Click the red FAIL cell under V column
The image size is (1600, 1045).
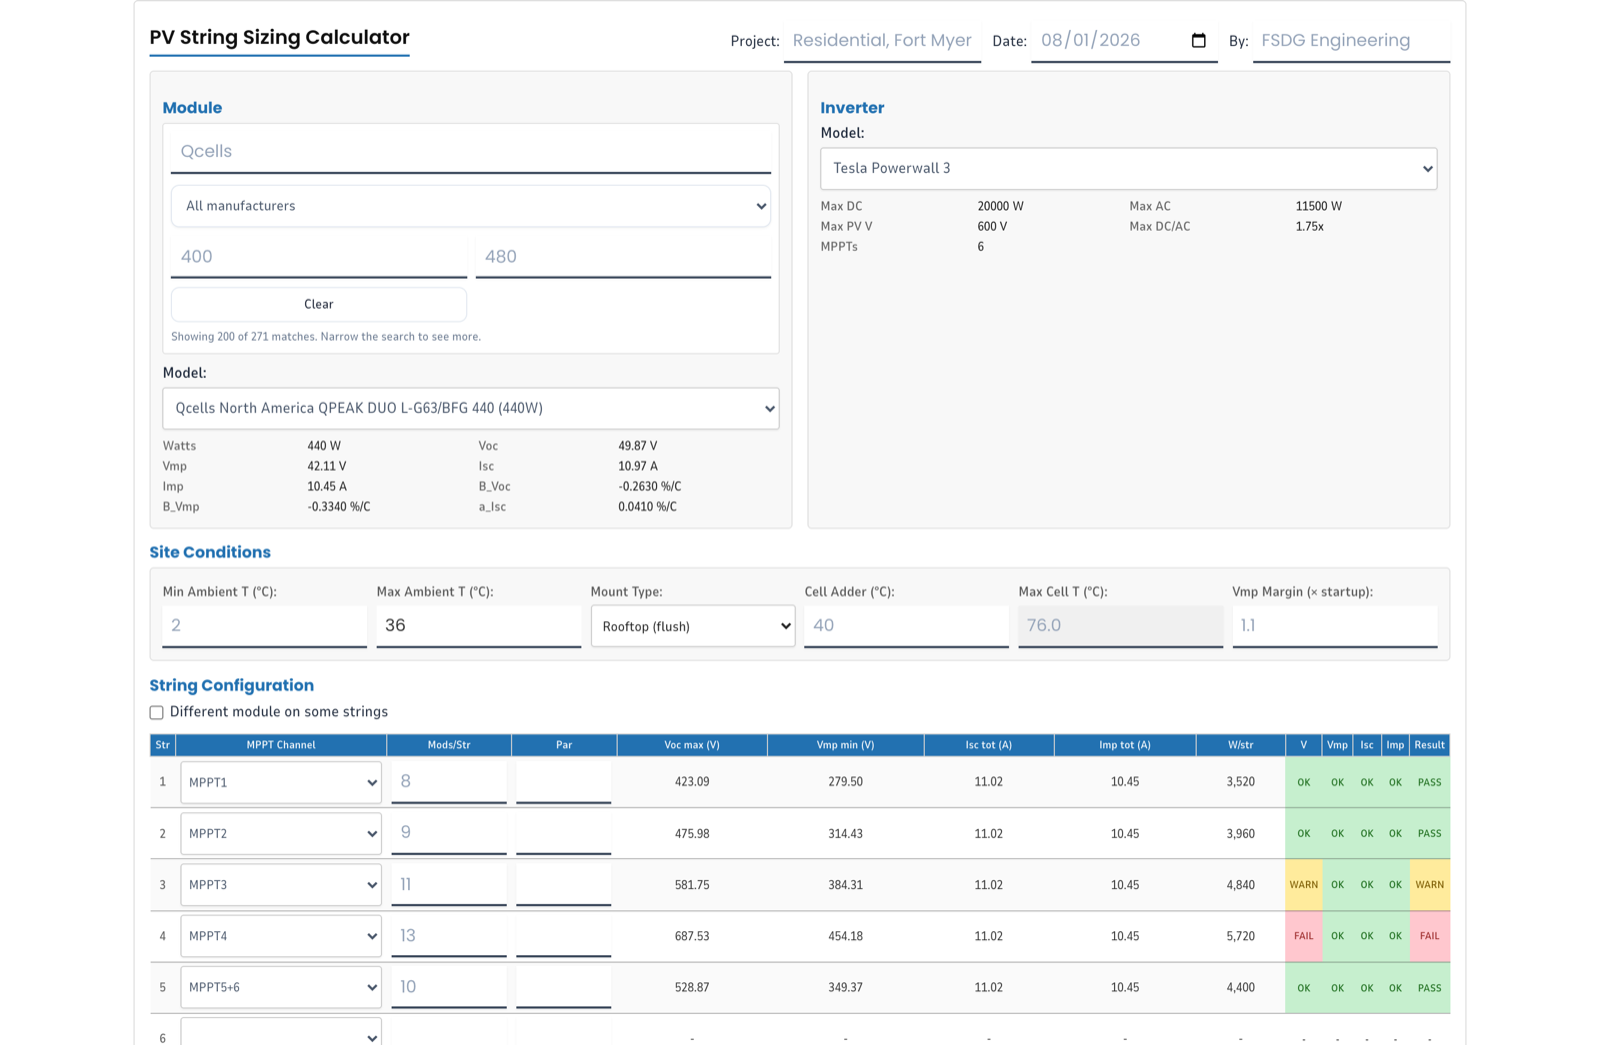pos(1303,936)
